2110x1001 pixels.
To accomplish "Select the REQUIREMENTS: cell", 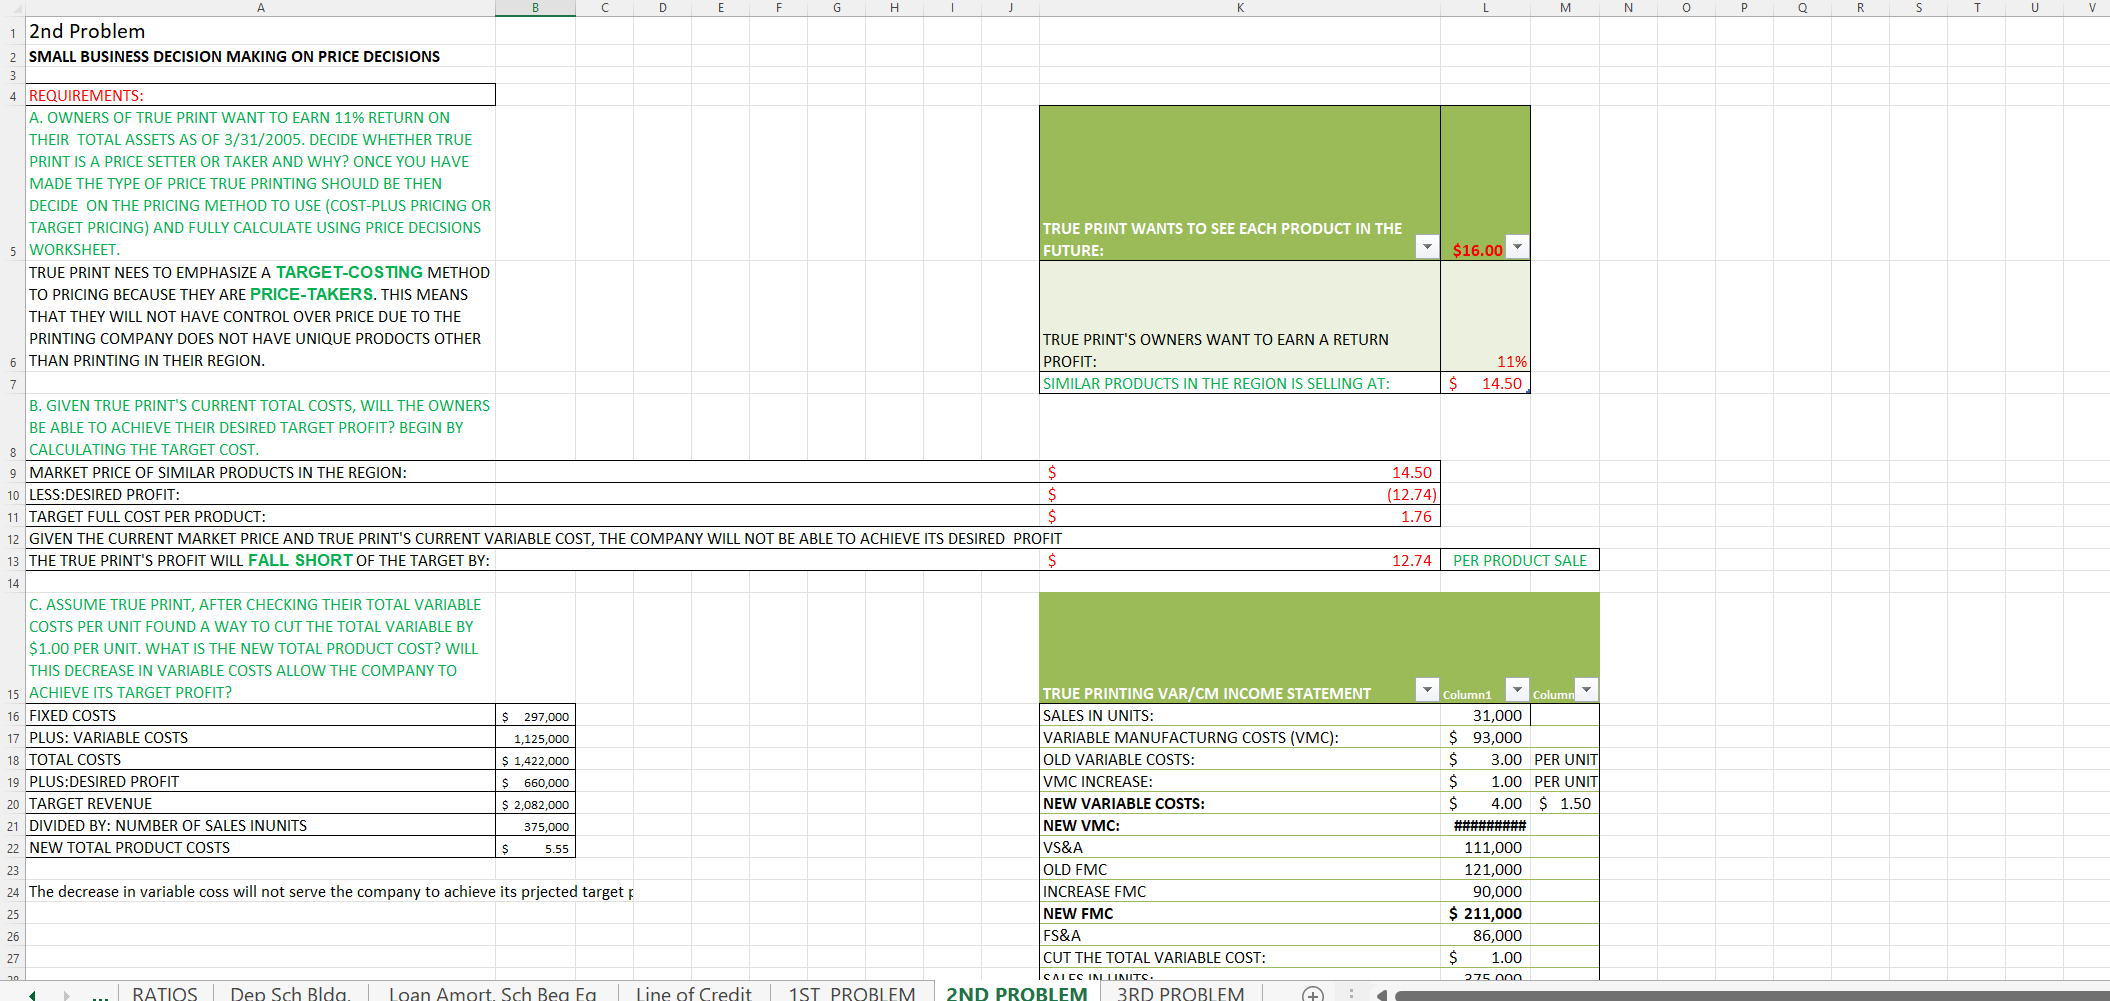I will pyautogui.click(x=261, y=95).
